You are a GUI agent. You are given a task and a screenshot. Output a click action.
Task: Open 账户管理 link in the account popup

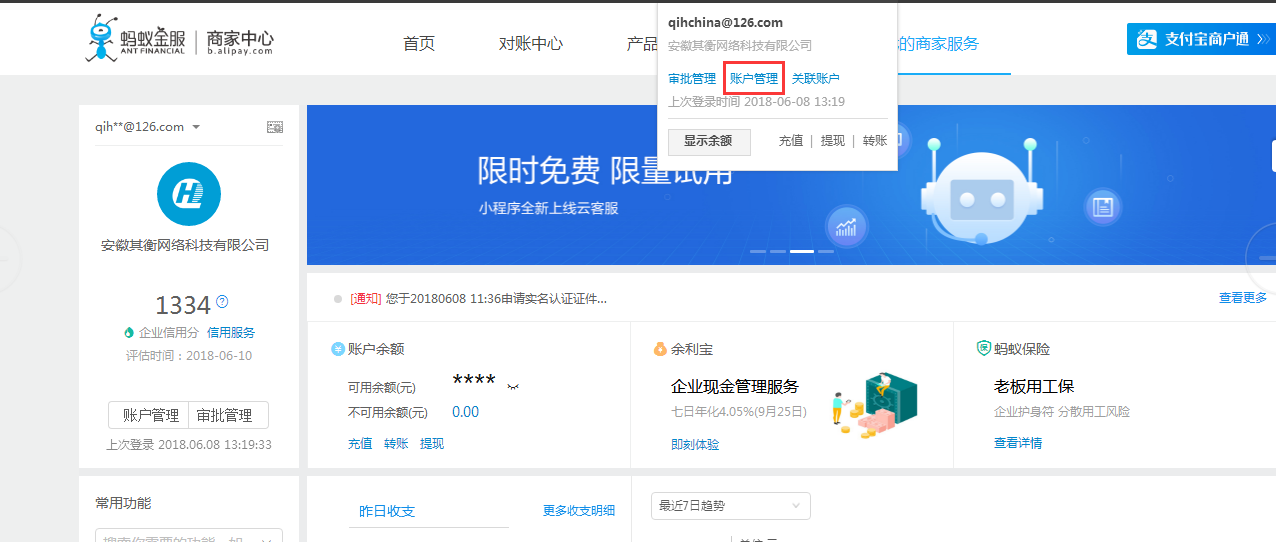pos(754,78)
